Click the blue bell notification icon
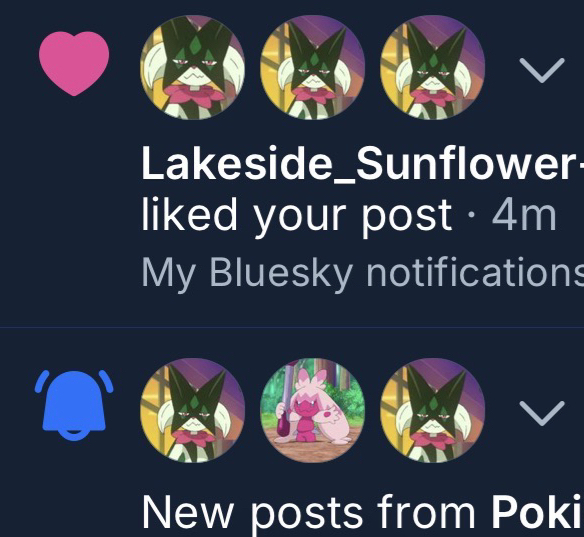 pyautogui.click(x=74, y=405)
